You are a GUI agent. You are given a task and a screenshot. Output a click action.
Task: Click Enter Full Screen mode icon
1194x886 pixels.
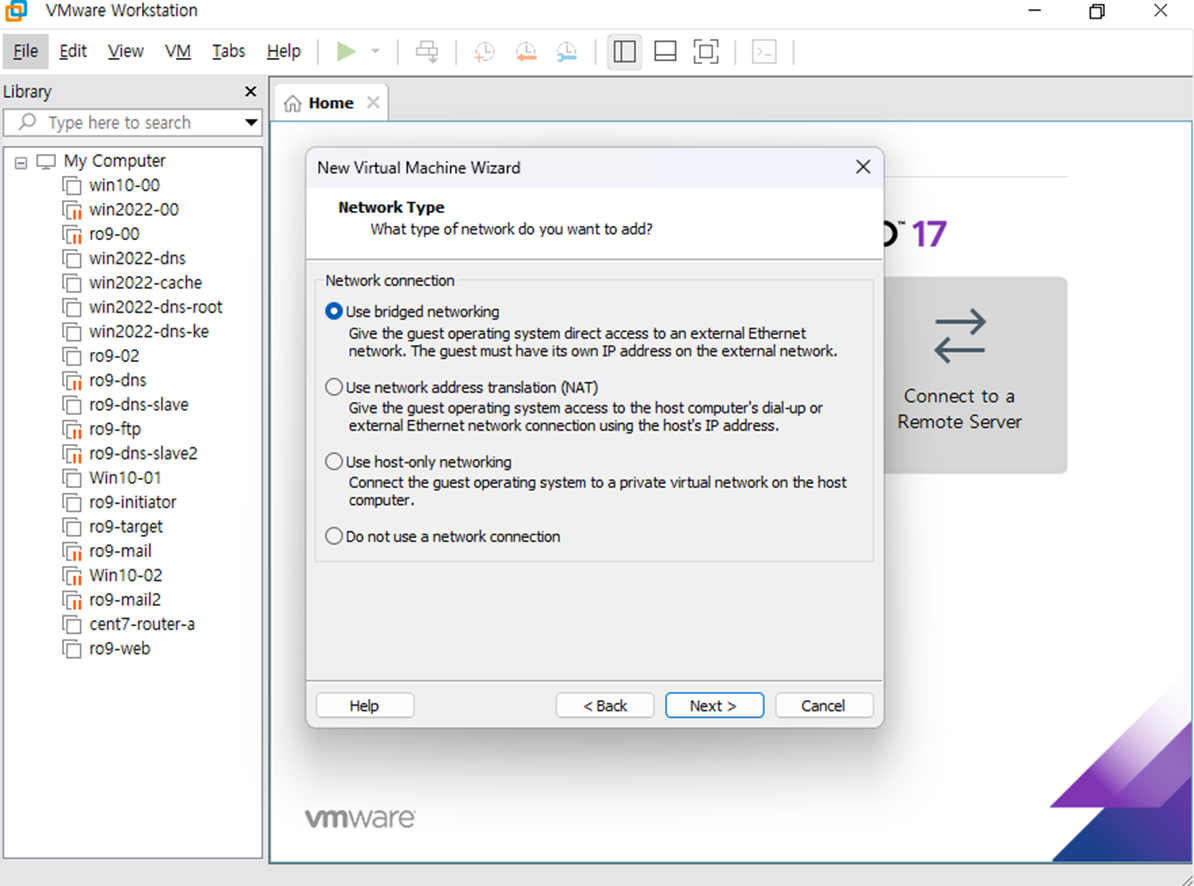click(706, 52)
